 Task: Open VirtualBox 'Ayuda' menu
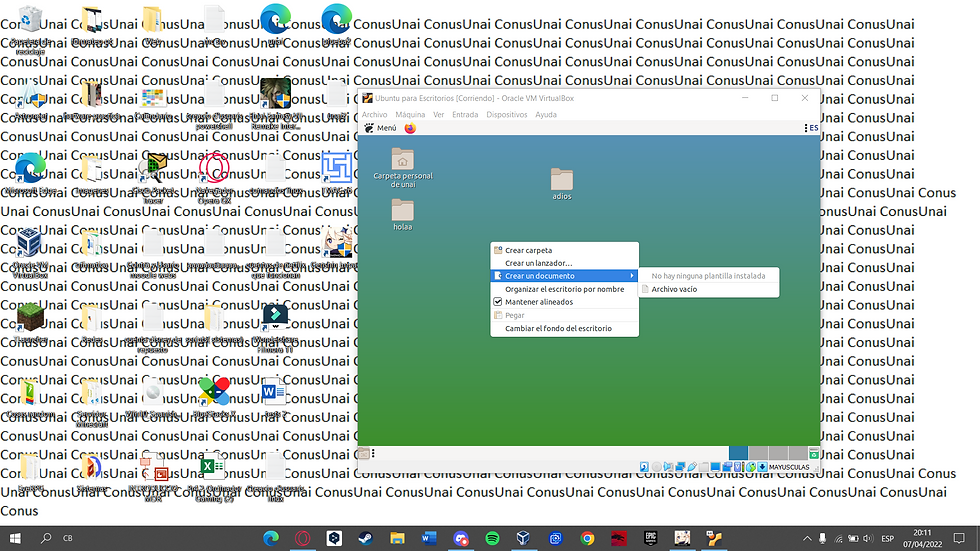coord(546,114)
